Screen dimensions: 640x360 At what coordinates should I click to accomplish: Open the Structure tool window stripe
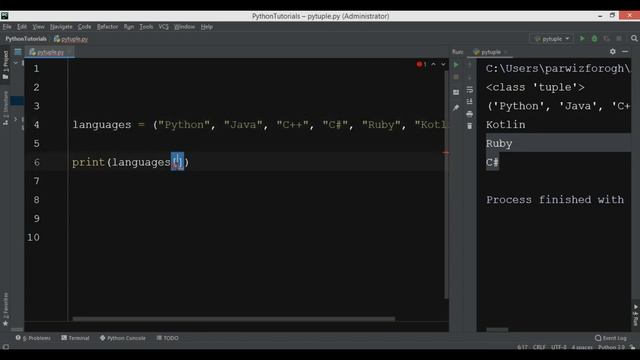tap(5, 108)
